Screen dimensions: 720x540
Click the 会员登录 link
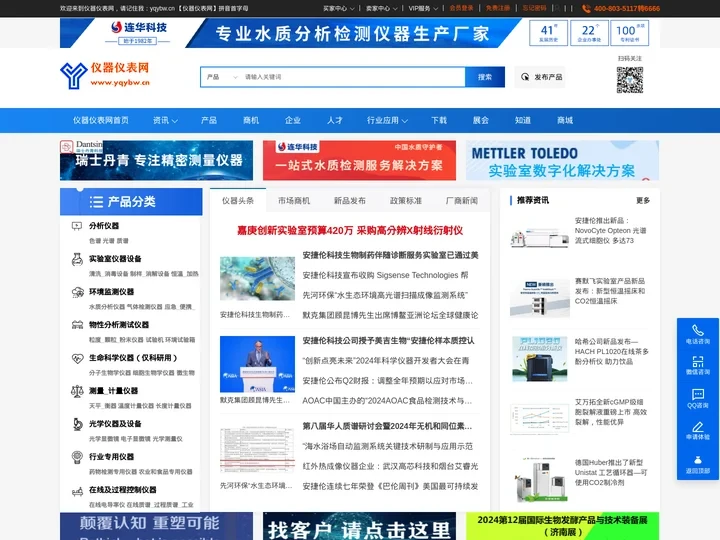[x=461, y=8]
